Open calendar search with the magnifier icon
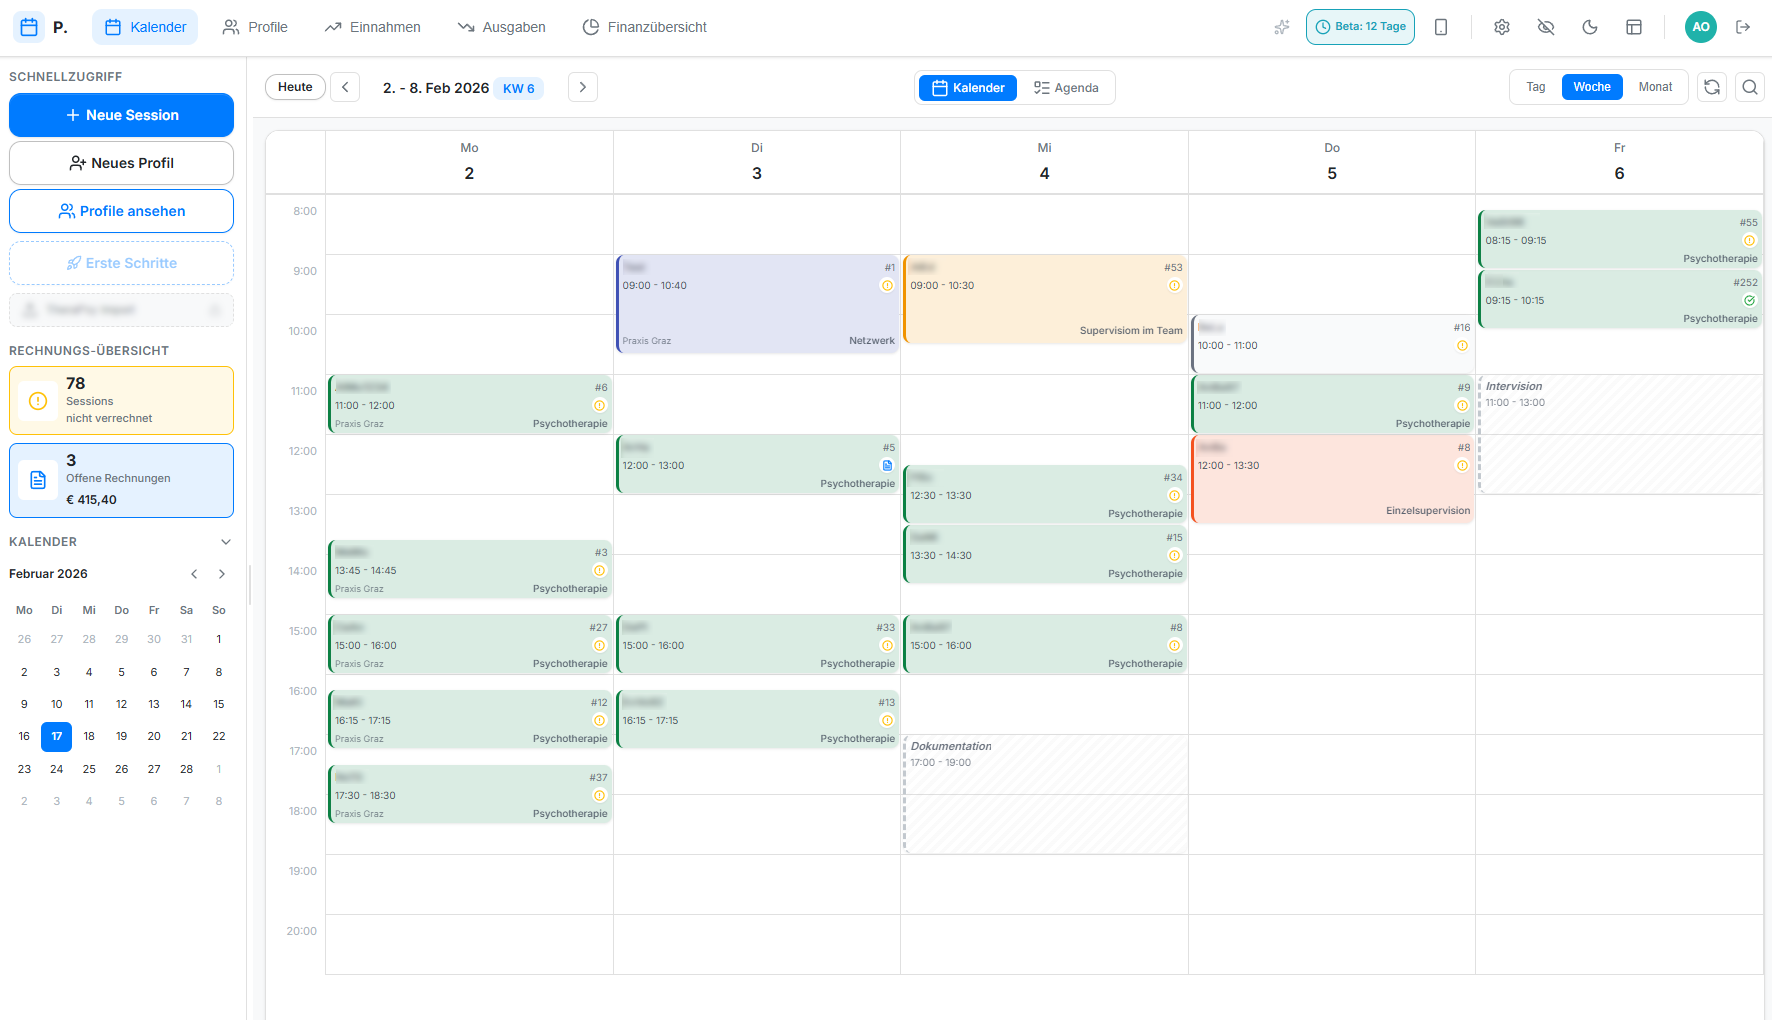Viewport: 1772px width, 1020px height. 1749,87
